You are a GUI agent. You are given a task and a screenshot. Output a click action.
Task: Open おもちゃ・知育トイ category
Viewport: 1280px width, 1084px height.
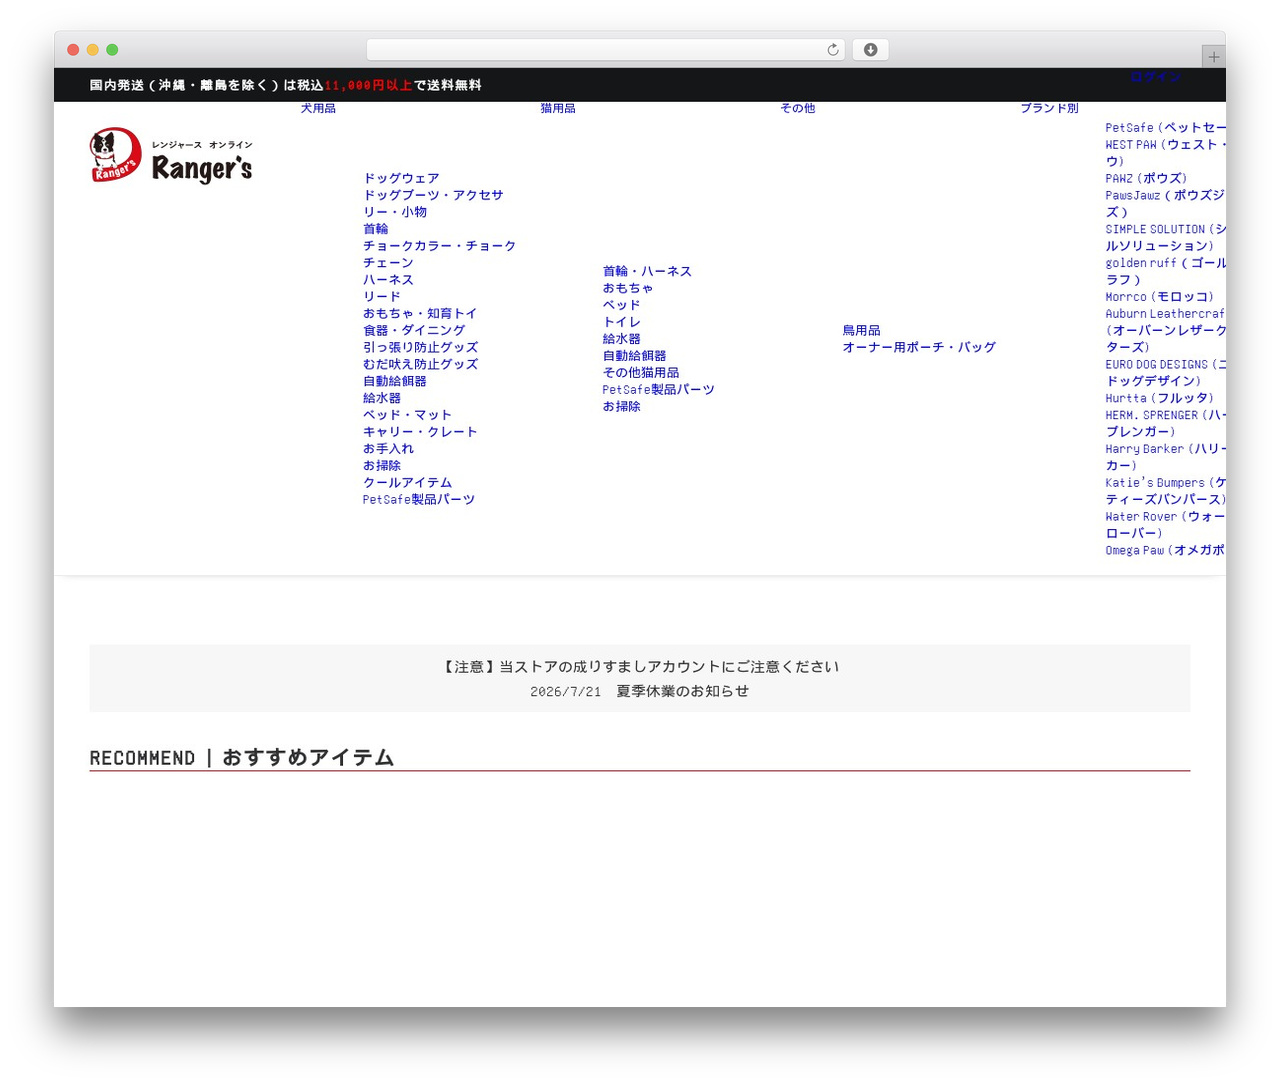420,314
